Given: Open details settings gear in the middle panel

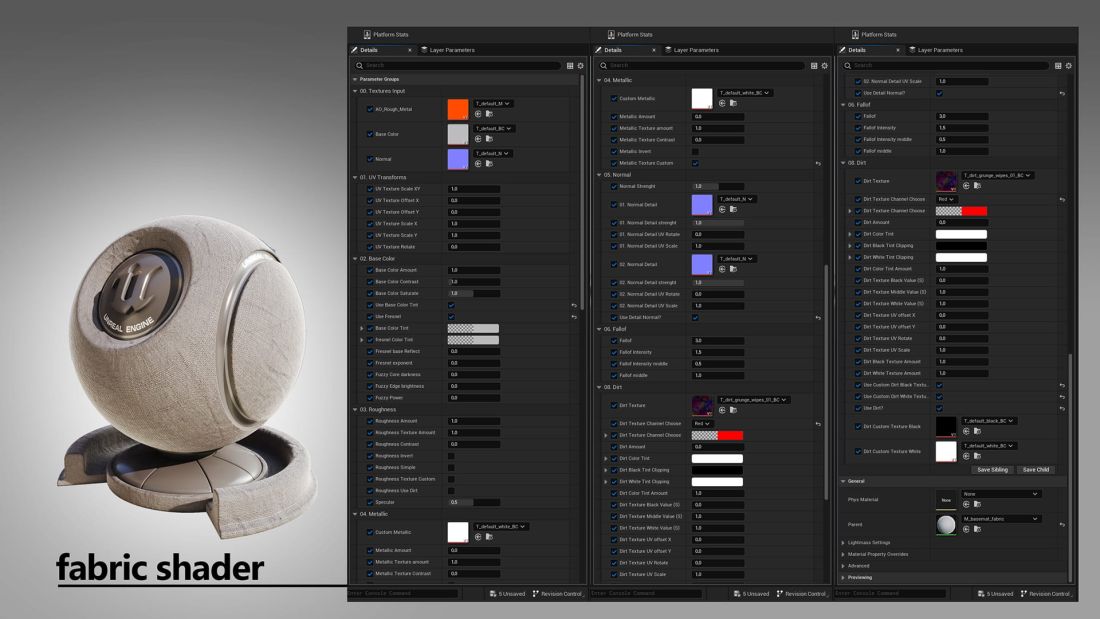Looking at the screenshot, I should pyautogui.click(x=824, y=65).
